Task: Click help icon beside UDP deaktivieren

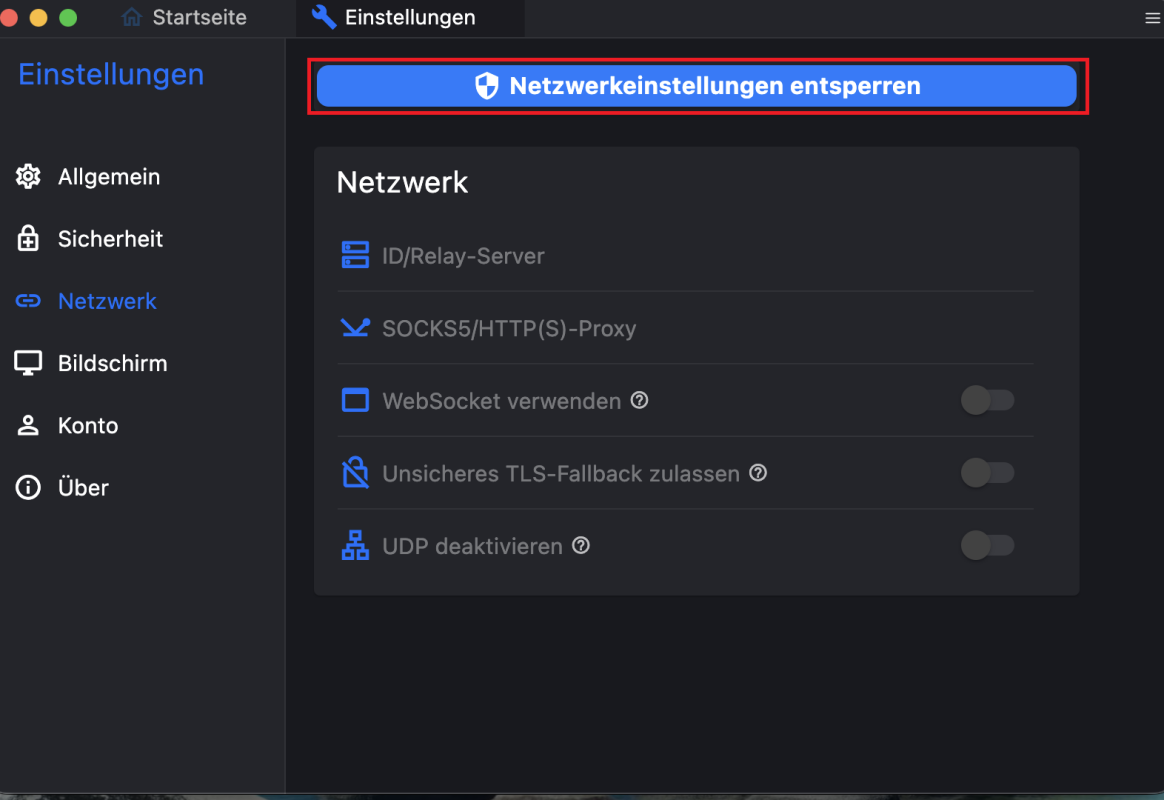Action: (581, 545)
